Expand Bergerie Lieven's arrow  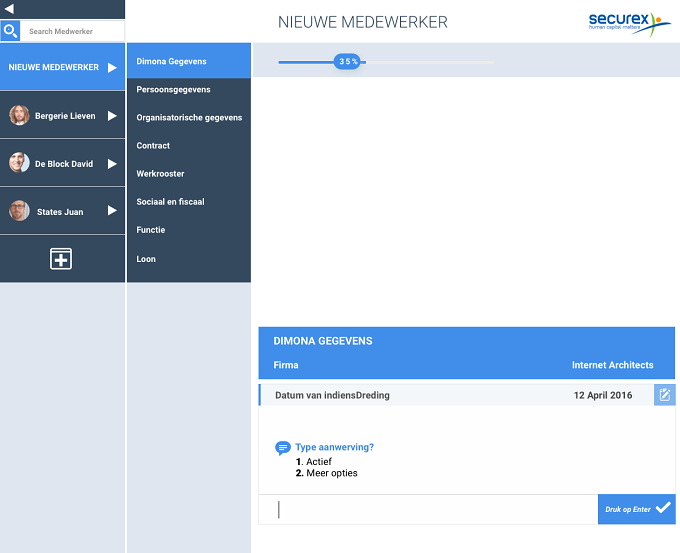pyautogui.click(x=112, y=116)
